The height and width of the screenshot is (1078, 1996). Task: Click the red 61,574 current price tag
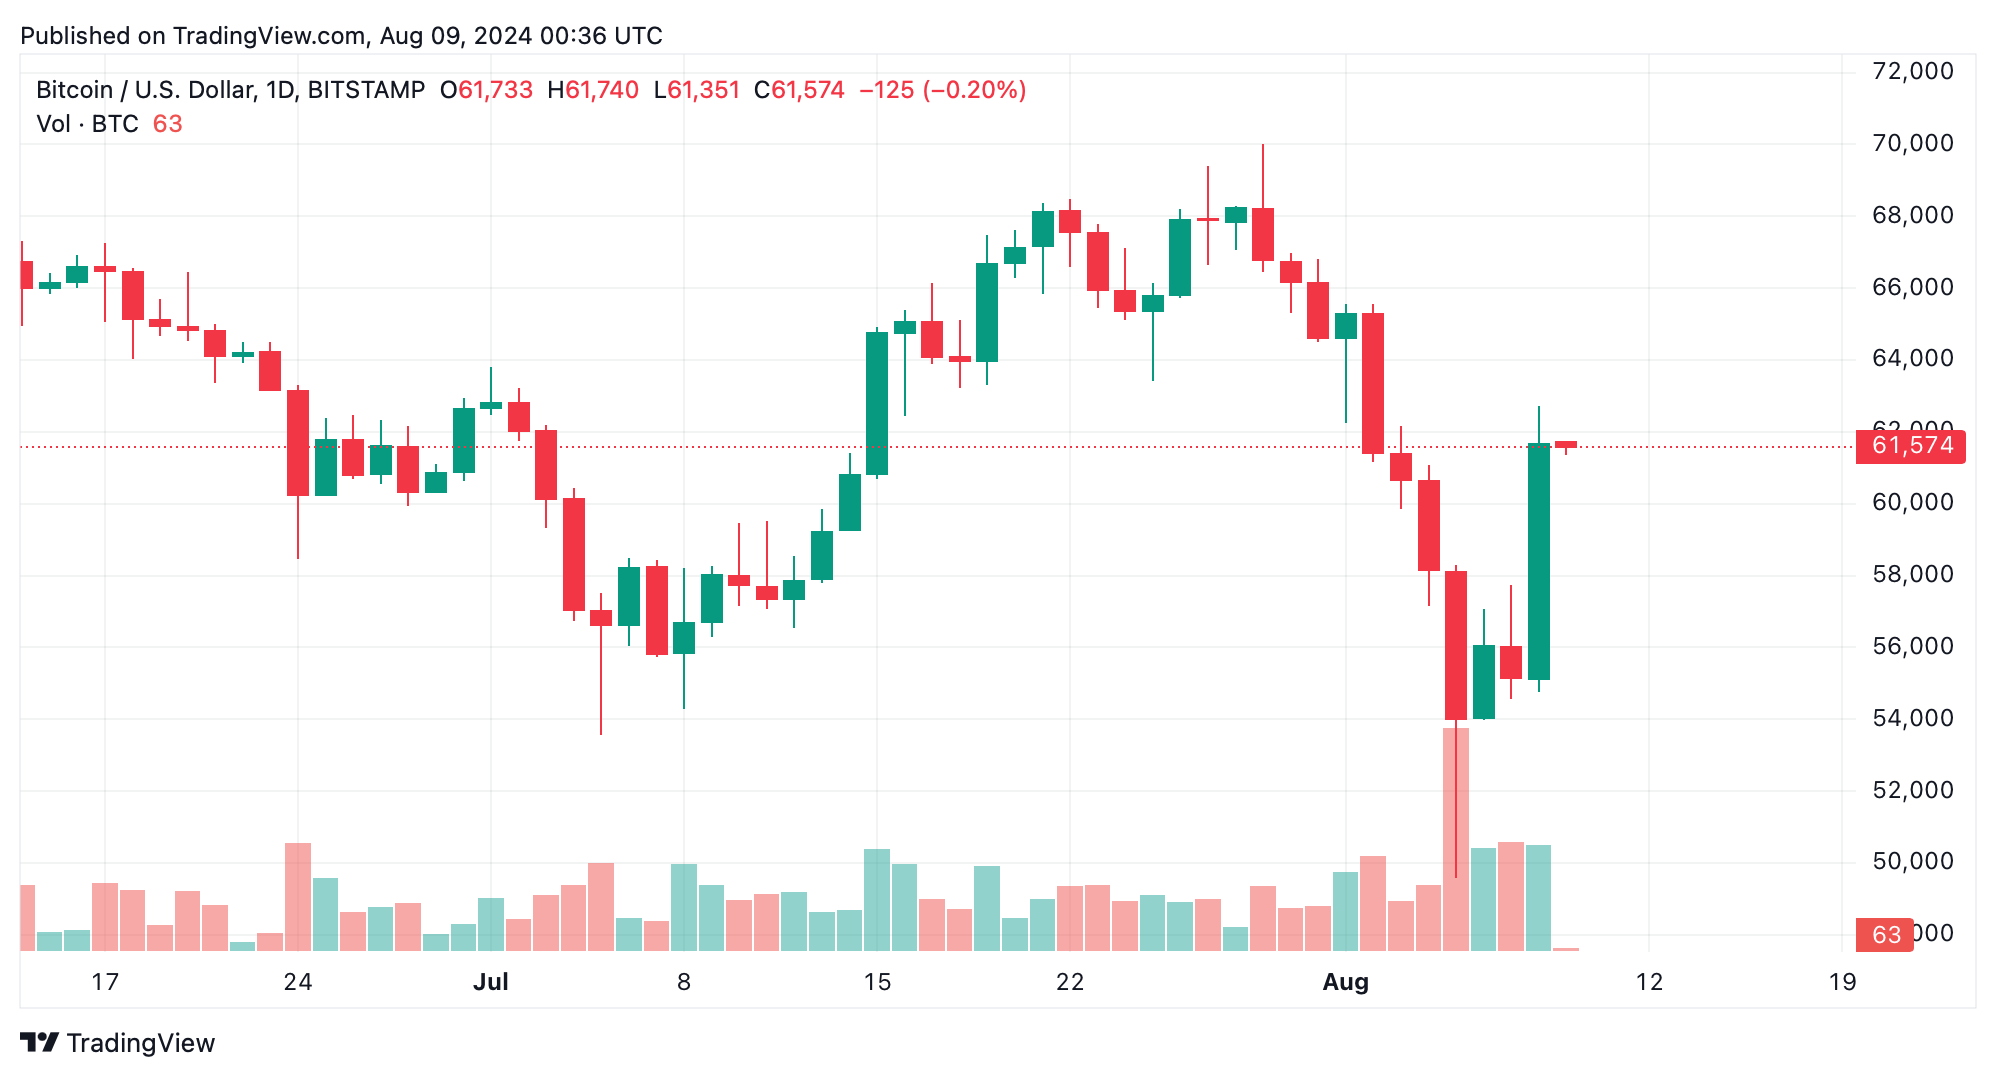click(x=1910, y=446)
